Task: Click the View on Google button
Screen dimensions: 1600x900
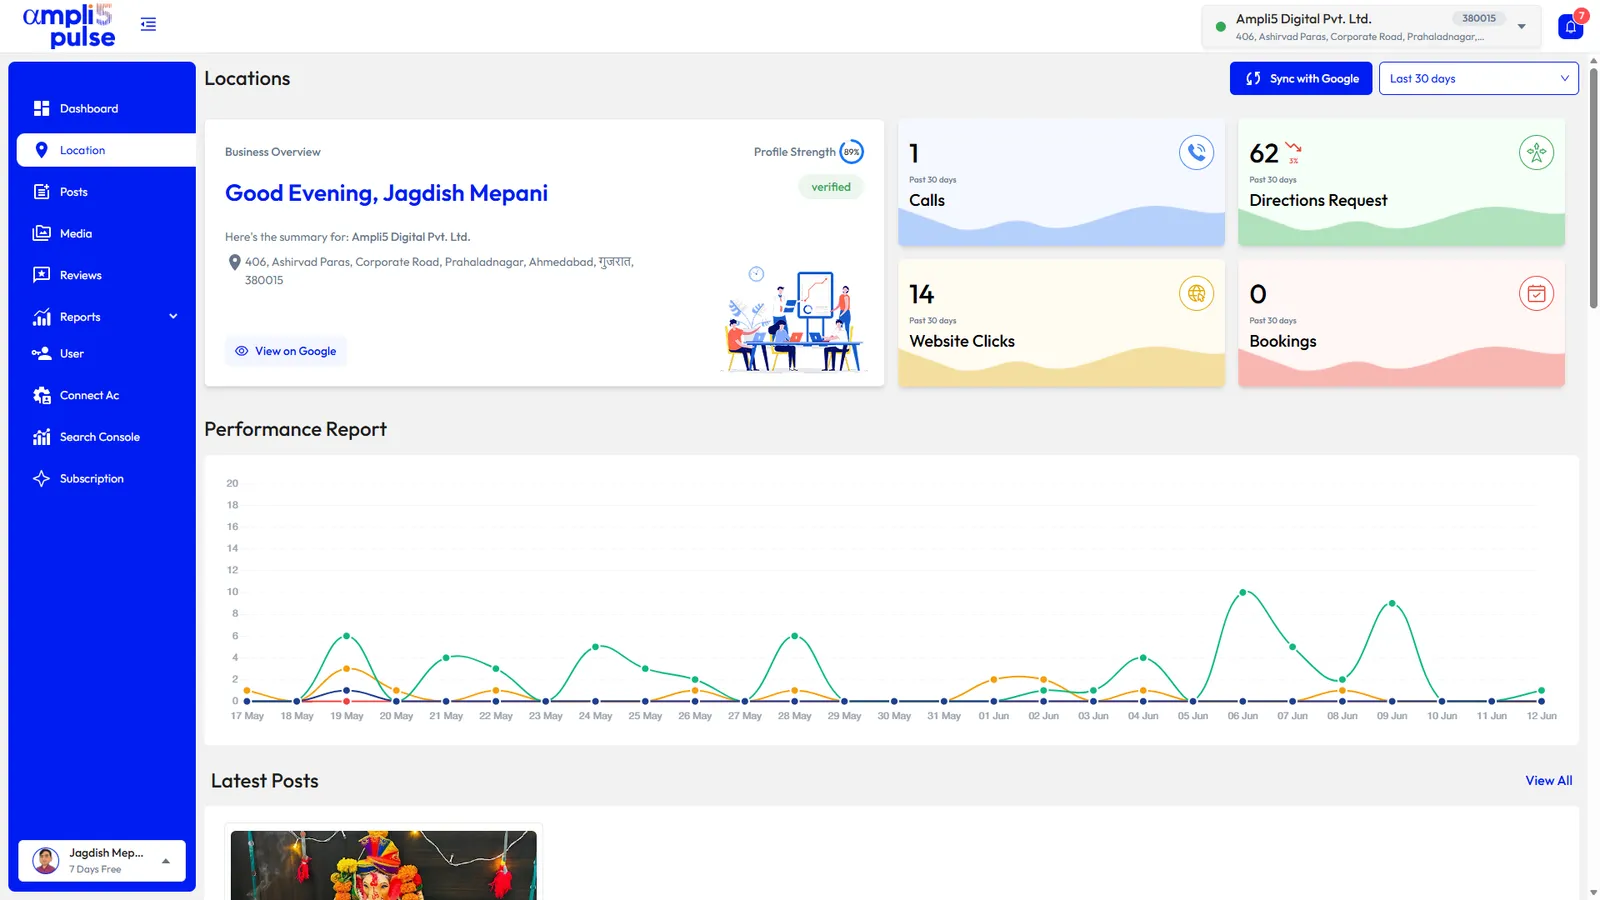Action: point(286,351)
